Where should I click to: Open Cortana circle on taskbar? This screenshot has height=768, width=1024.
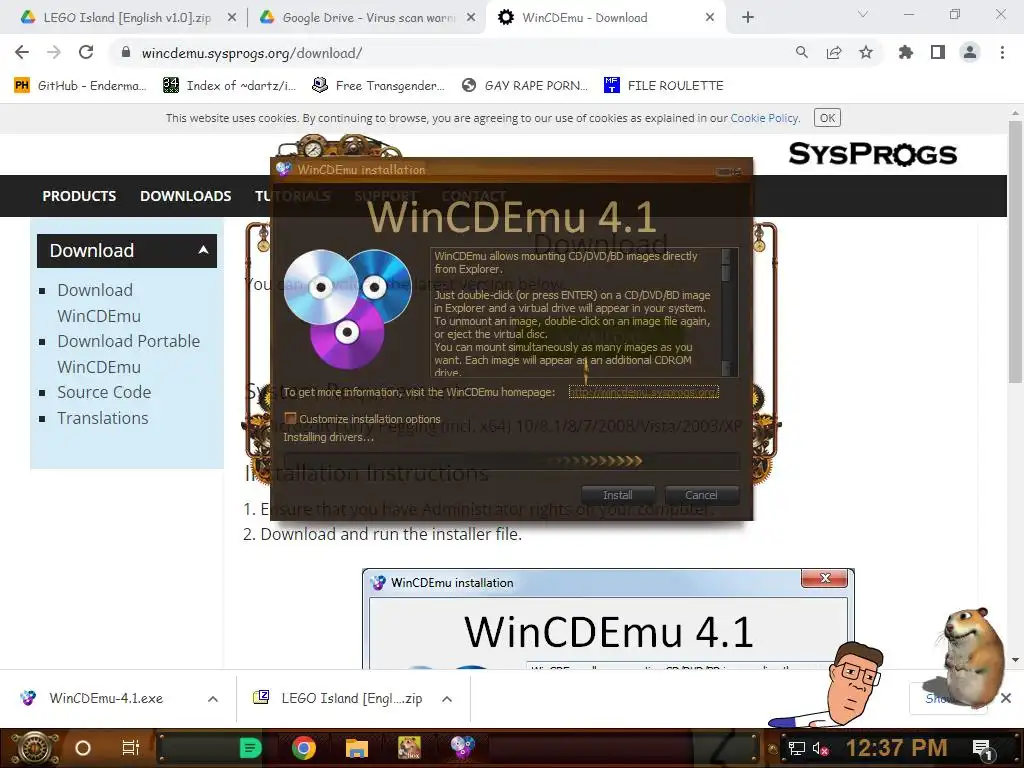click(x=82, y=748)
